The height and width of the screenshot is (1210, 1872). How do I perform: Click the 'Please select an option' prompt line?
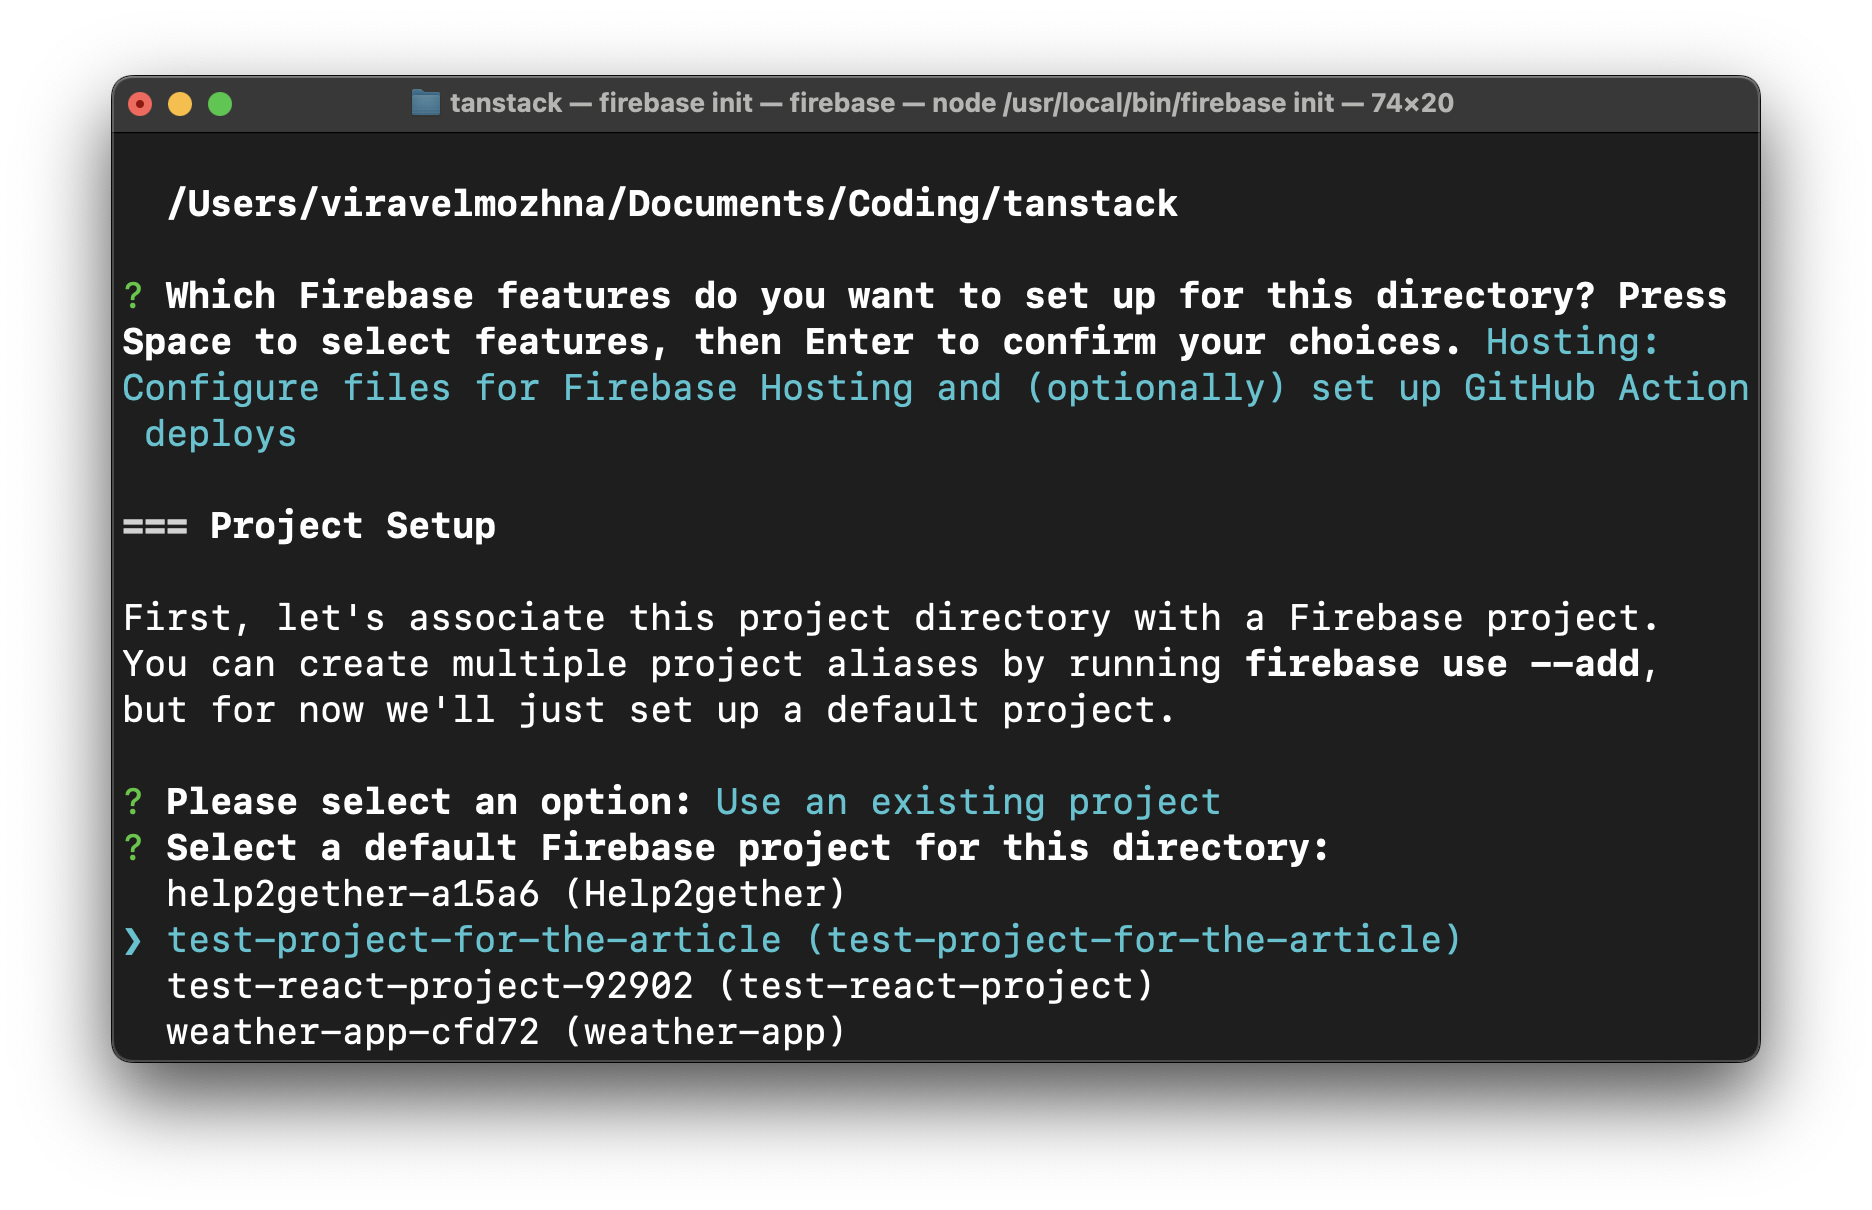coord(428,801)
